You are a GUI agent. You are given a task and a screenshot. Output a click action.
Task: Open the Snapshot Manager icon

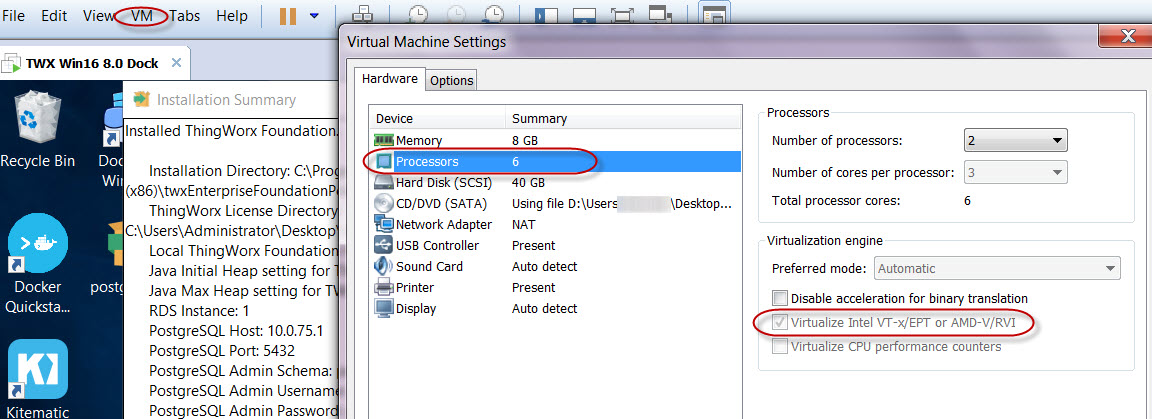point(495,15)
